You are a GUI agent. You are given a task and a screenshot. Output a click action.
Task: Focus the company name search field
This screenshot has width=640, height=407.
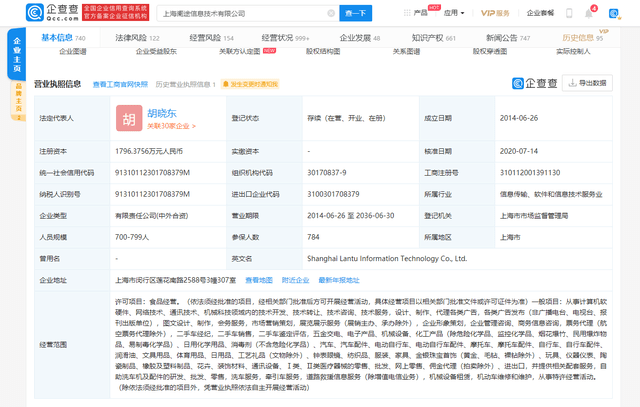point(243,13)
